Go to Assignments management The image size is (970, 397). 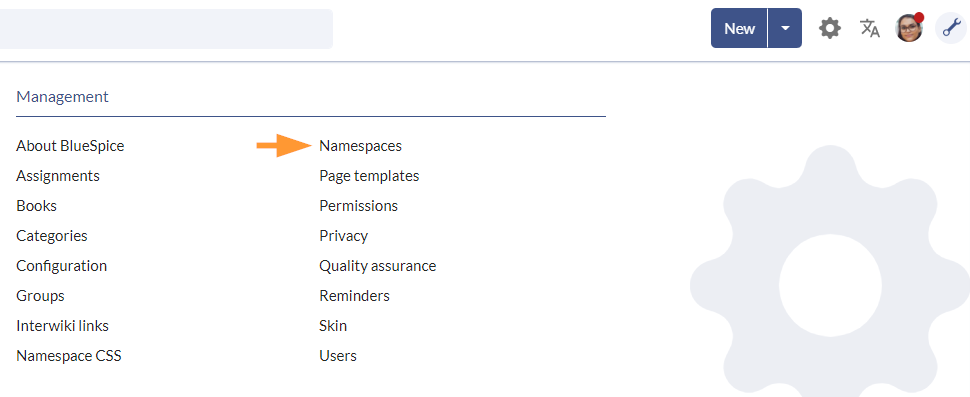[58, 176]
